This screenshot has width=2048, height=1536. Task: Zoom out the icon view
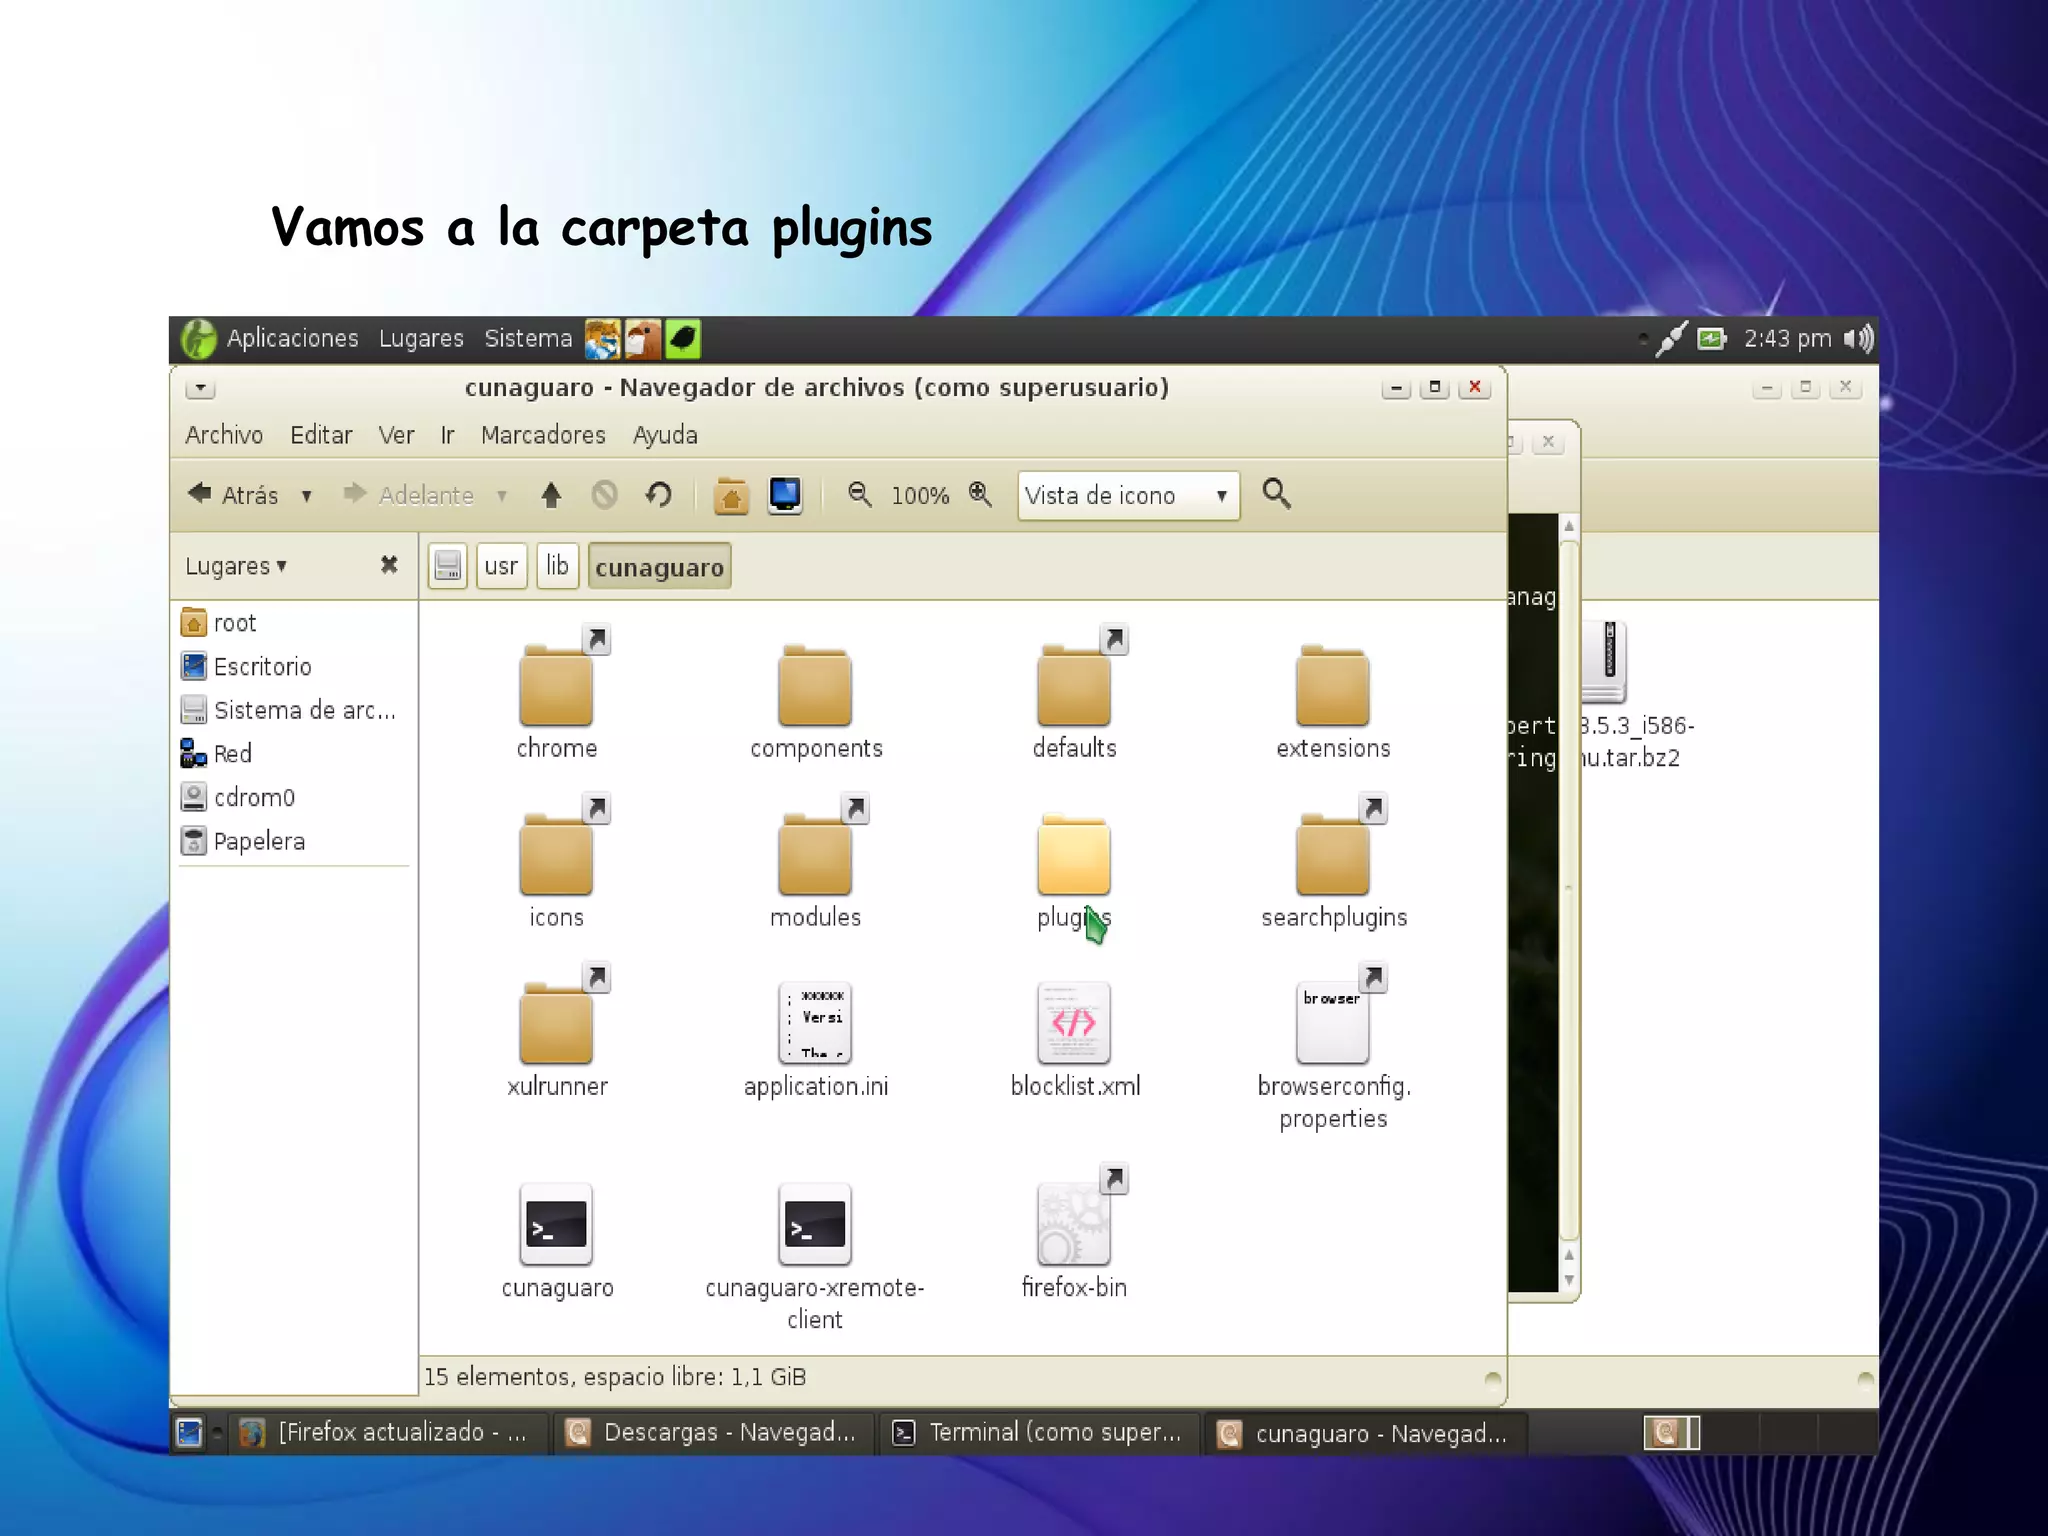[x=859, y=494]
